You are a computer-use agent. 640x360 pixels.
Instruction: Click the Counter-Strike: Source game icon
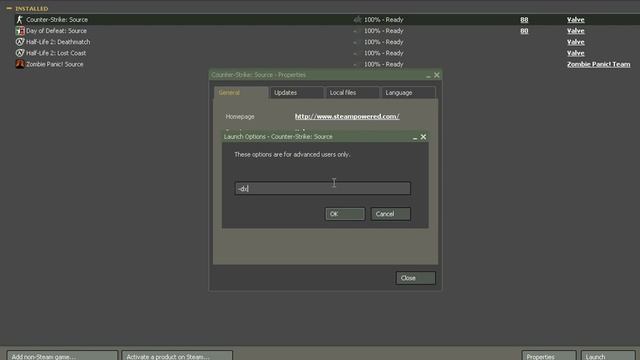tap(20, 20)
